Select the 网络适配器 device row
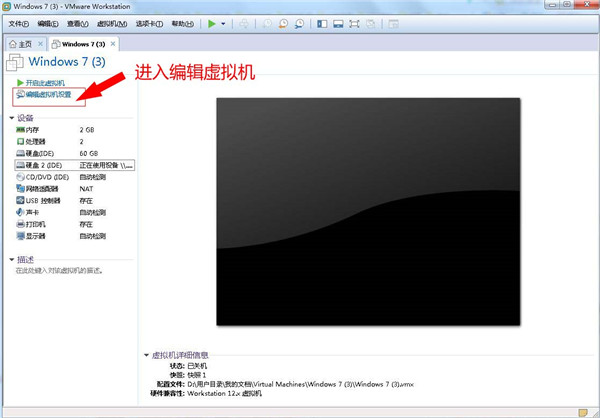This screenshot has width=600, height=418. point(74,189)
